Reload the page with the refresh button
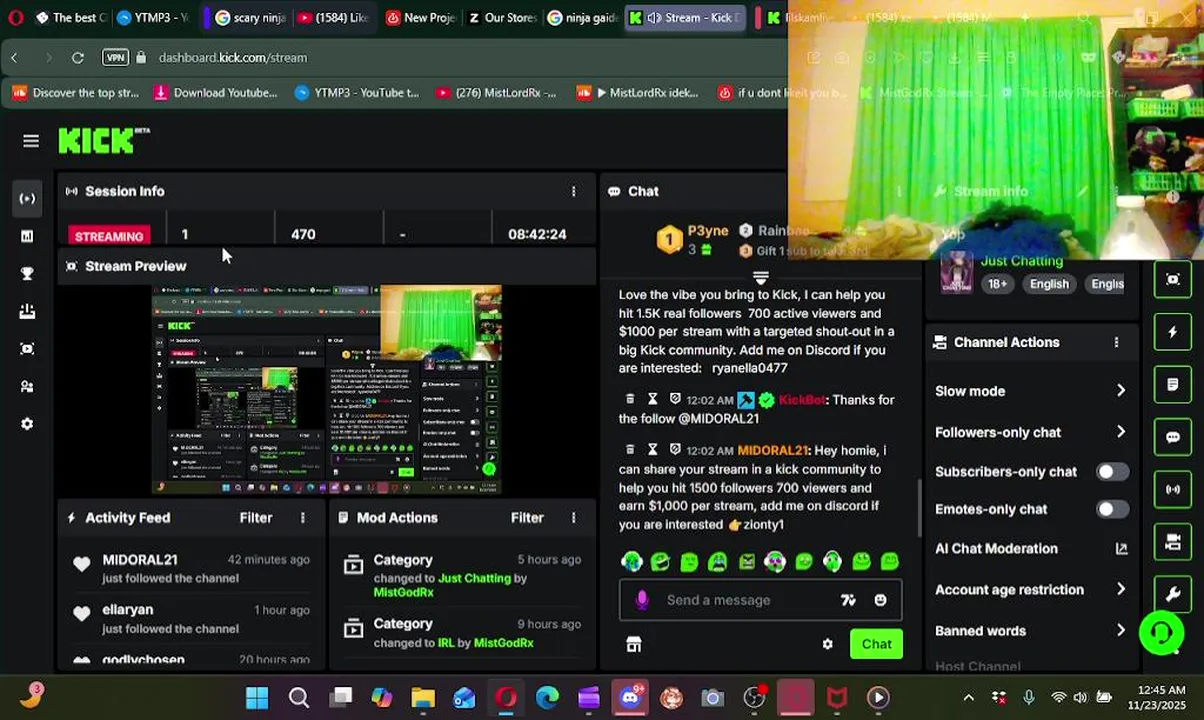Viewport: 1204px width, 720px height. coord(77,58)
